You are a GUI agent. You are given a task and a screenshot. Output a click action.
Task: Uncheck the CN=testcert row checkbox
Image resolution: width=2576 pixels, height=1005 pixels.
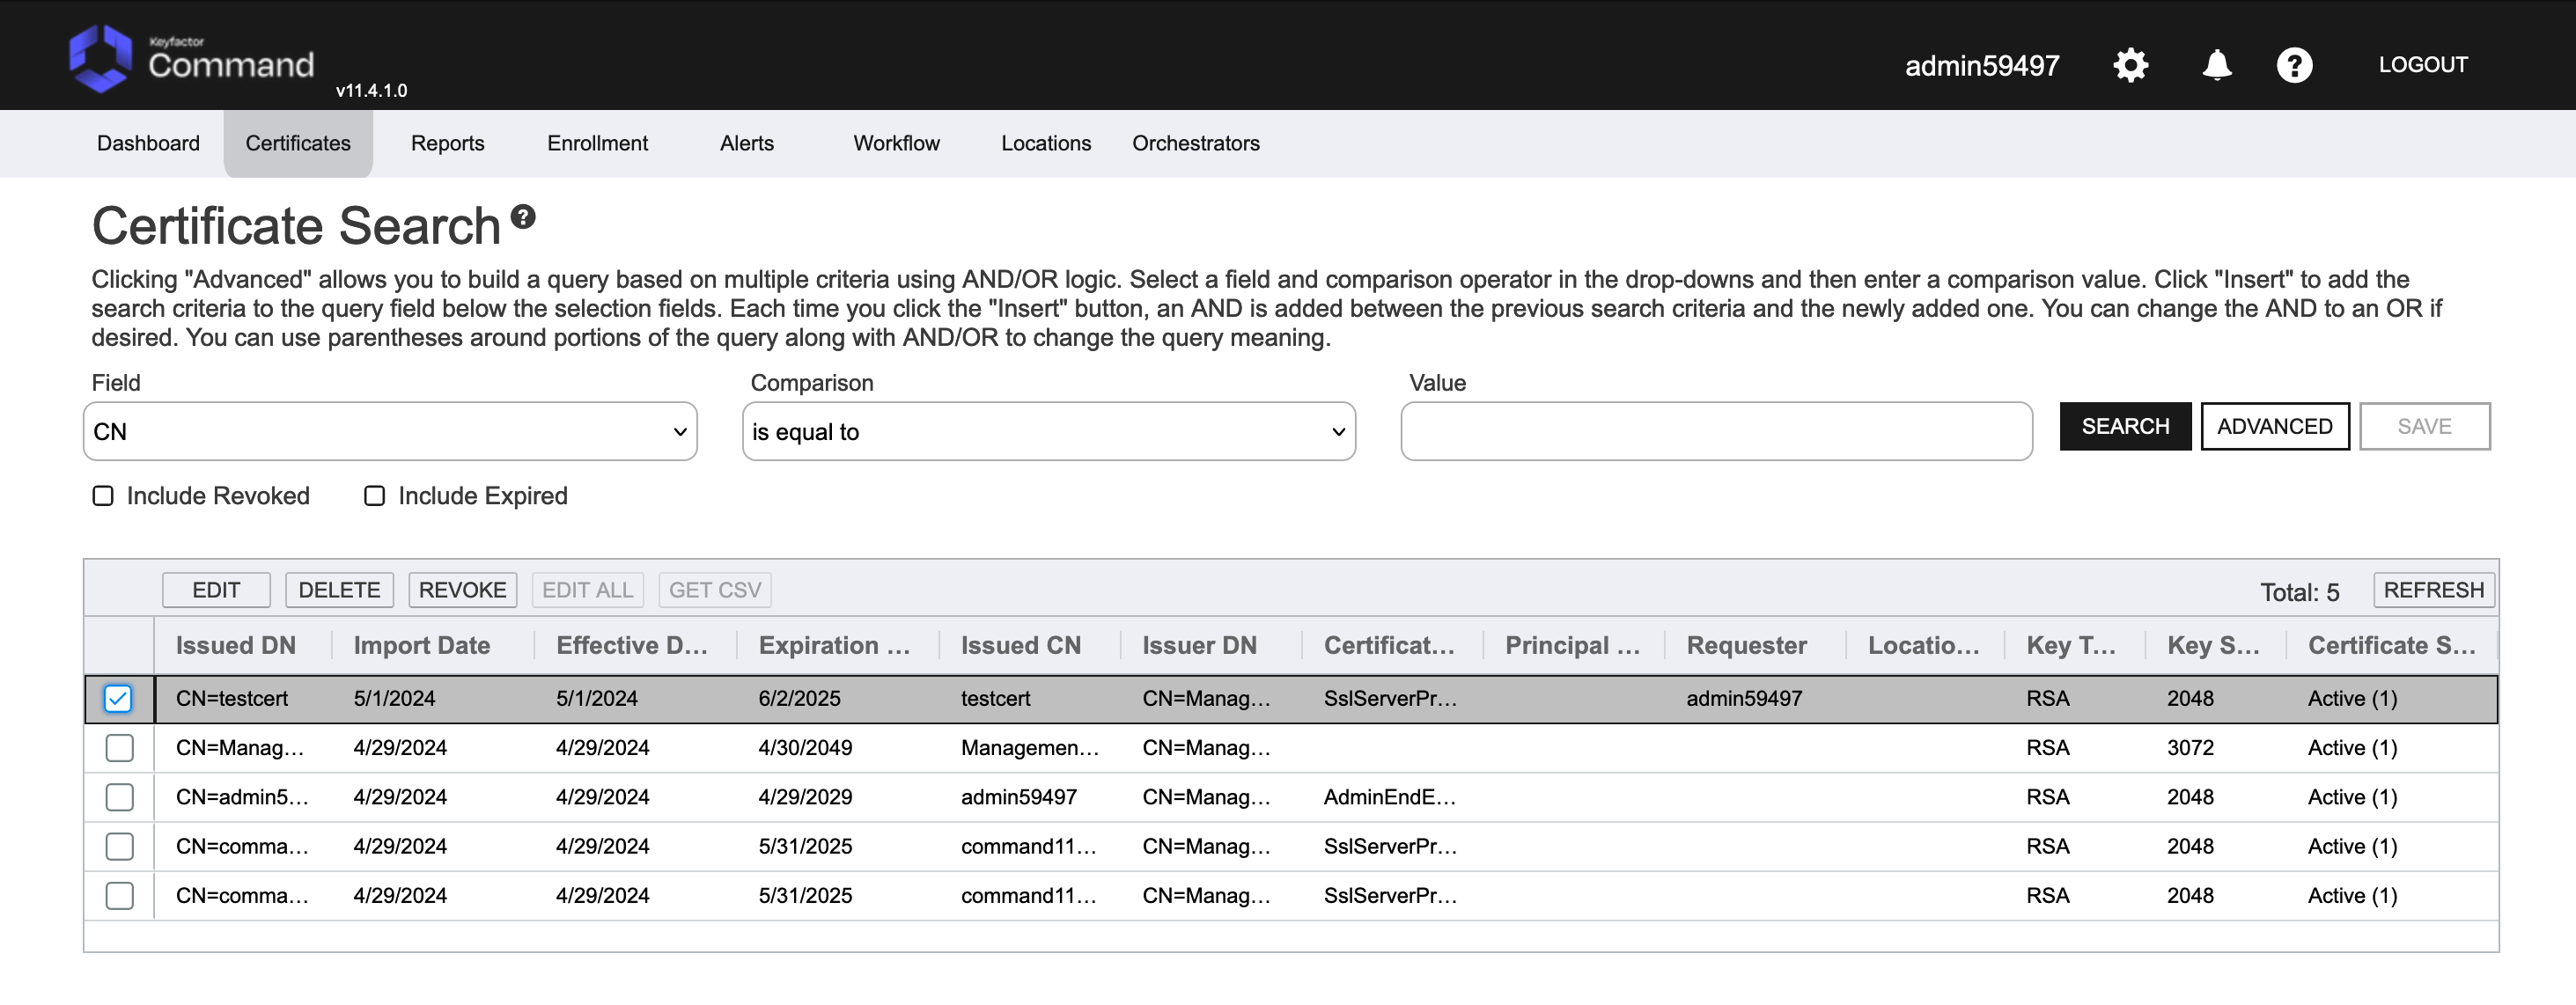click(x=118, y=698)
